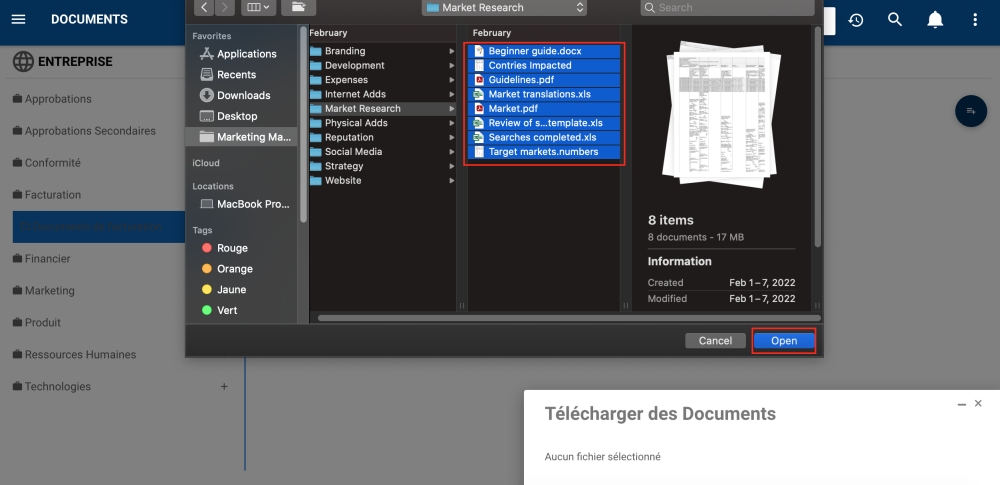Open the hamburger menu in Documents app
This screenshot has height=485, width=1000.
18,20
